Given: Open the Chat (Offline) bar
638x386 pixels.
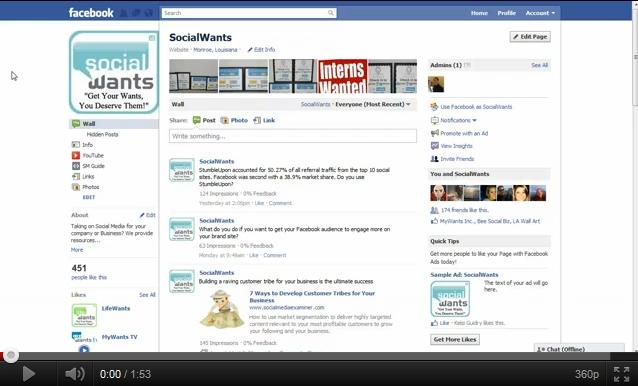Looking at the screenshot, I should point(579,348).
